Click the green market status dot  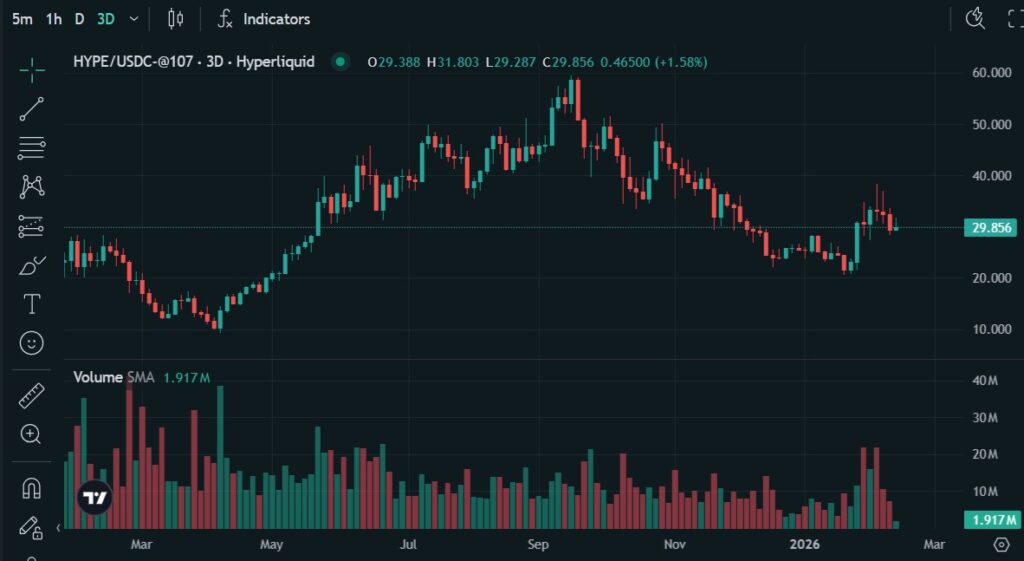coord(341,62)
